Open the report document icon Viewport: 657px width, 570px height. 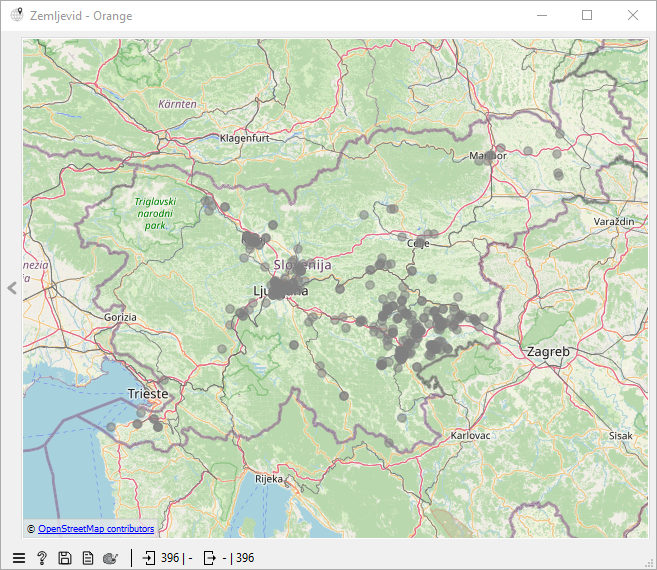tap(88, 558)
